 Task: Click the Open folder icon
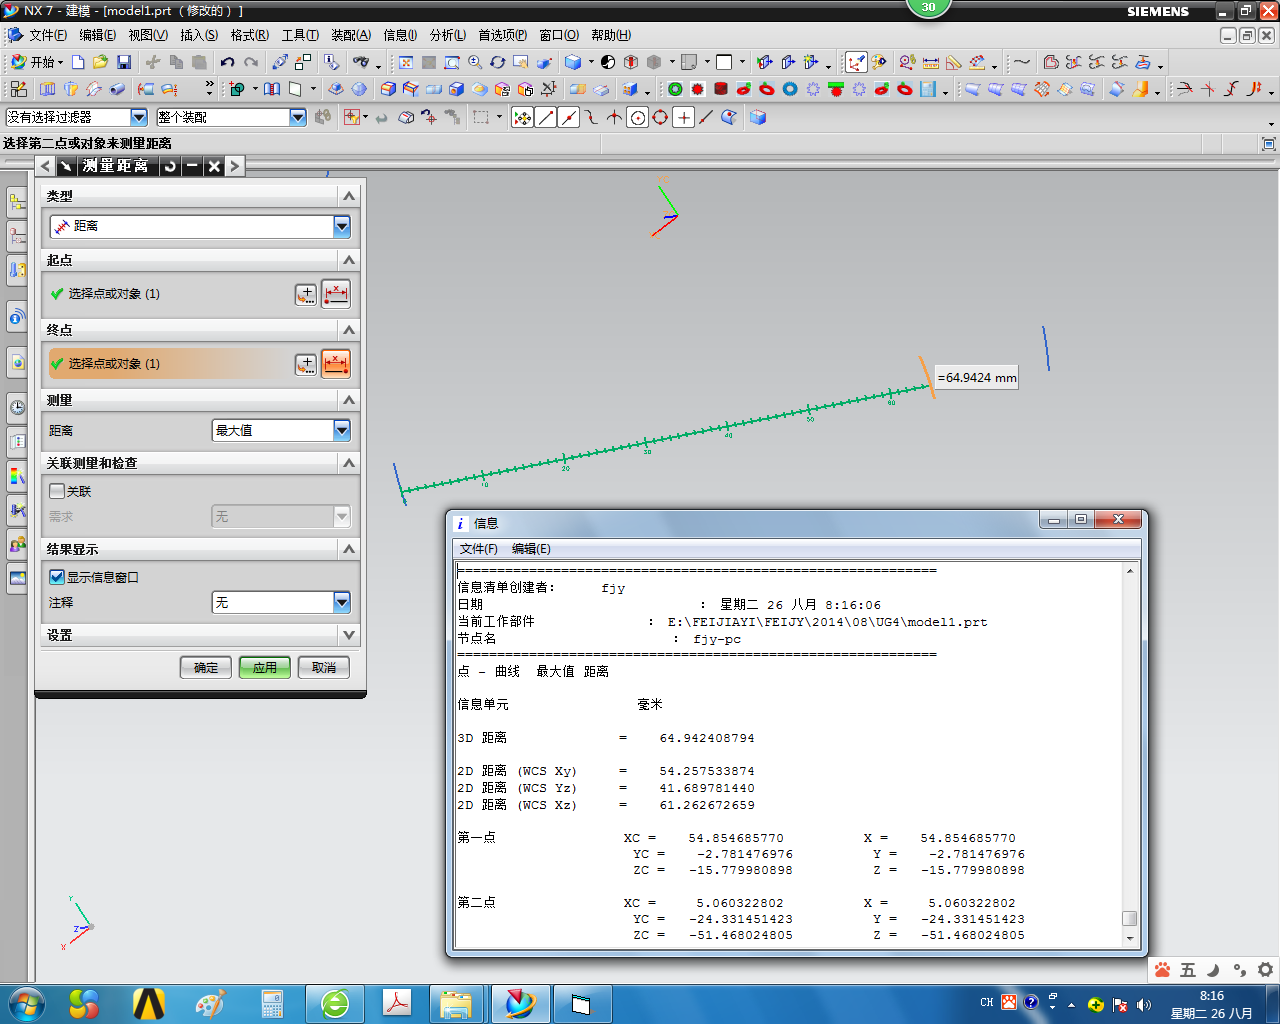(x=100, y=62)
